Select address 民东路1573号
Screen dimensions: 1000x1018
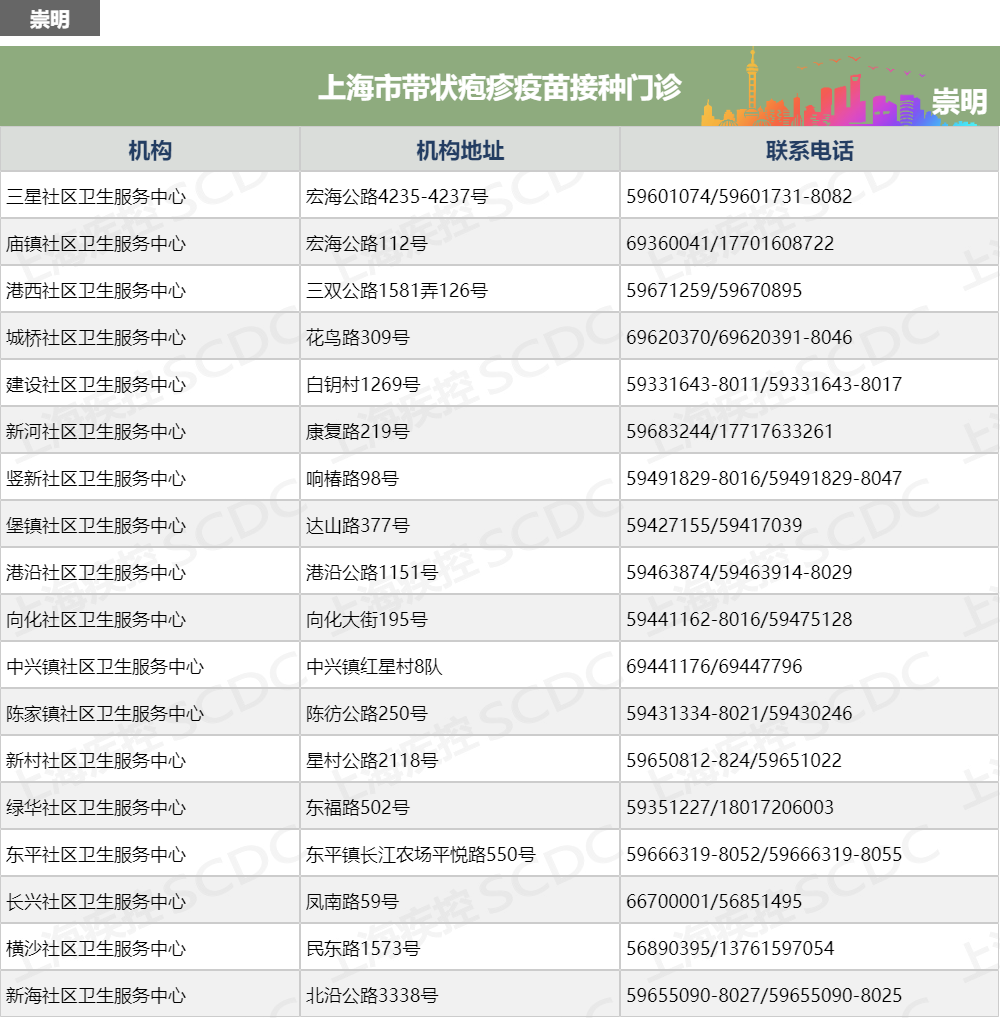[363, 949]
